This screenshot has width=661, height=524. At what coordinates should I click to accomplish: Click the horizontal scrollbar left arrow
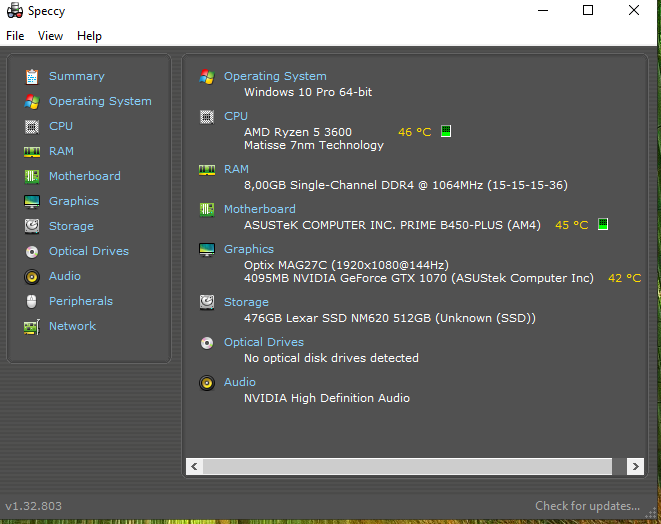(x=194, y=466)
